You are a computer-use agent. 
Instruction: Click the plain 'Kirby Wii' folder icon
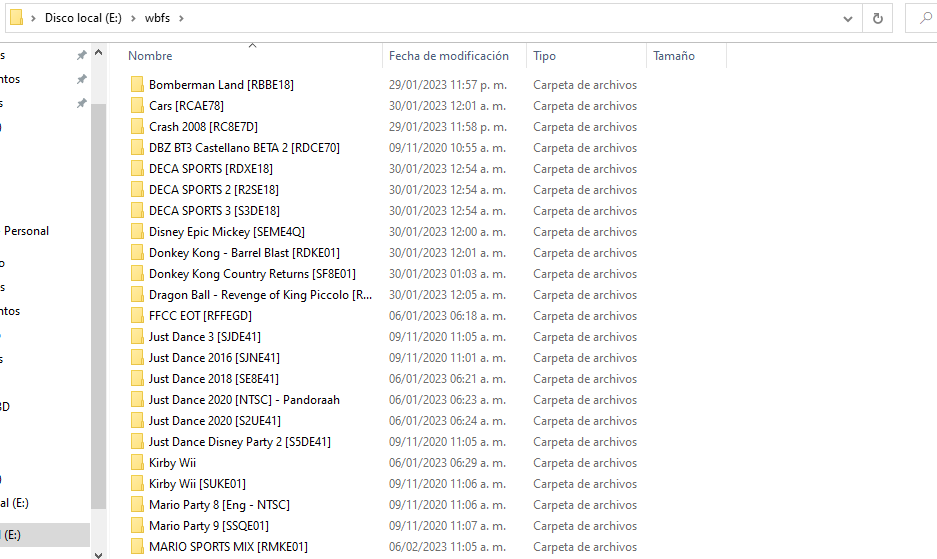pyautogui.click(x=137, y=462)
